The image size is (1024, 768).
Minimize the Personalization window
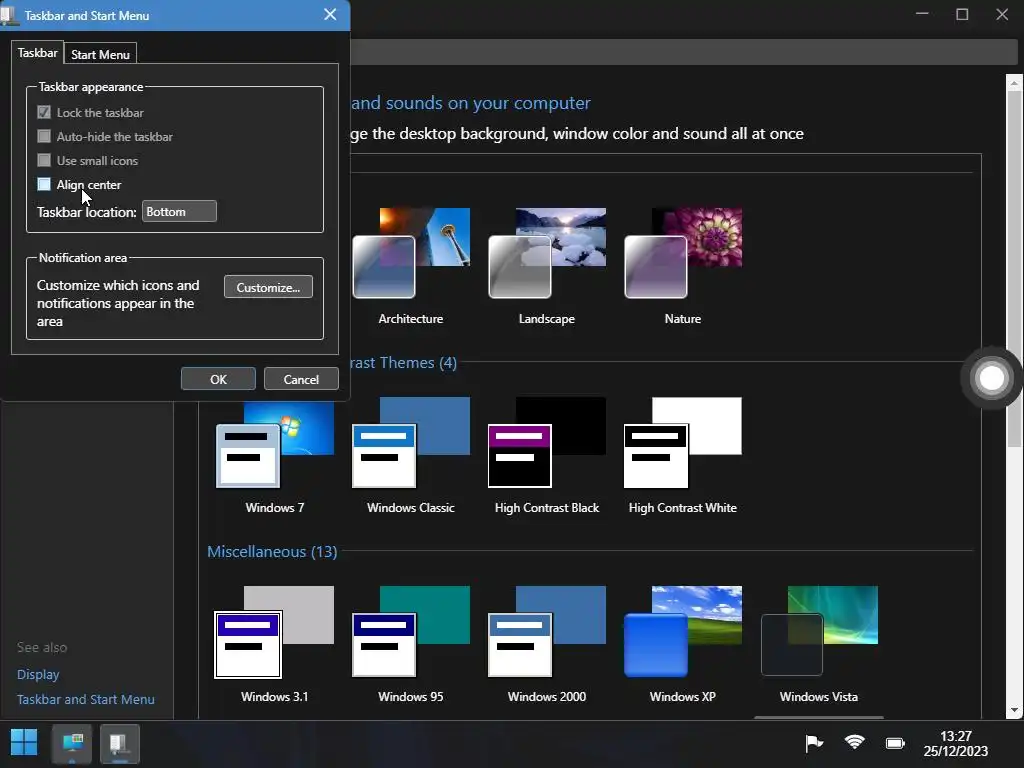point(922,14)
